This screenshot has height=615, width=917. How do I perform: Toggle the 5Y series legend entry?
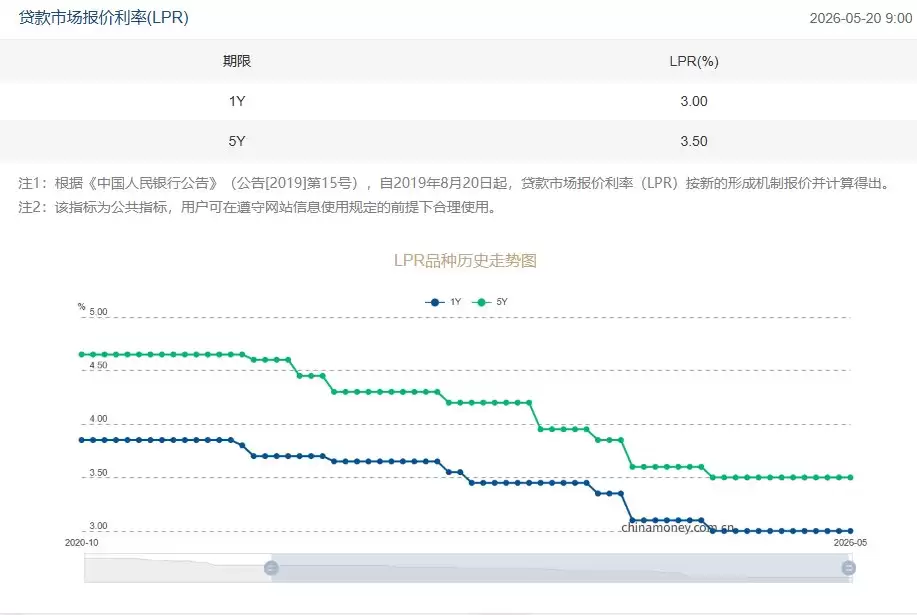pyautogui.click(x=490, y=302)
